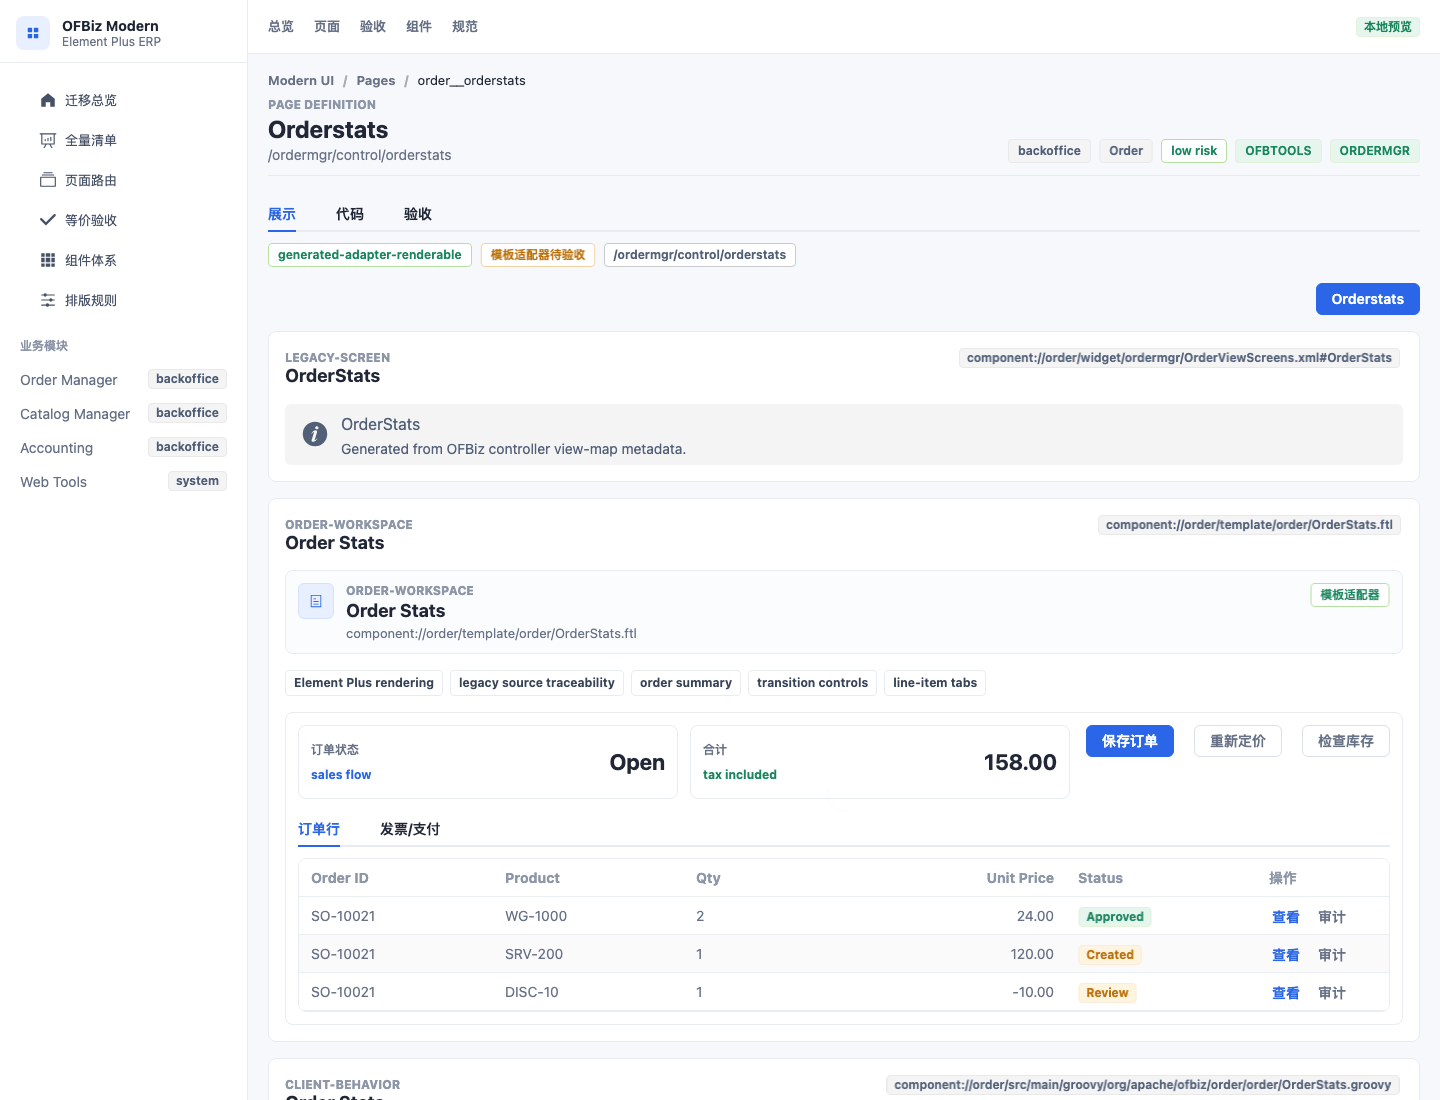Open Order Manager in the sidebar
This screenshot has width=1440, height=1100.
coord(123,380)
